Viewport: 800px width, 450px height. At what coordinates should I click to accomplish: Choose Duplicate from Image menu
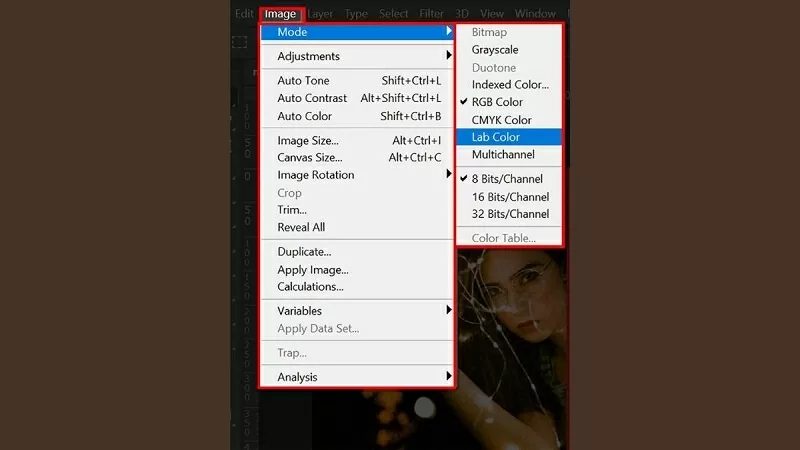click(x=304, y=252)
